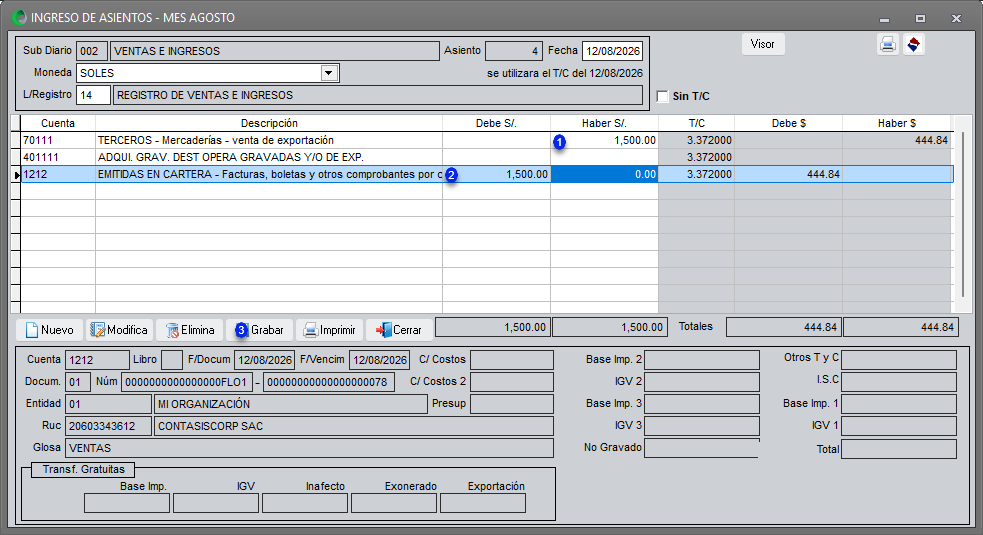Click Debe S/. value 1,500.00 of 1212 row
The image size is (983, 535).
coord(497,174)
